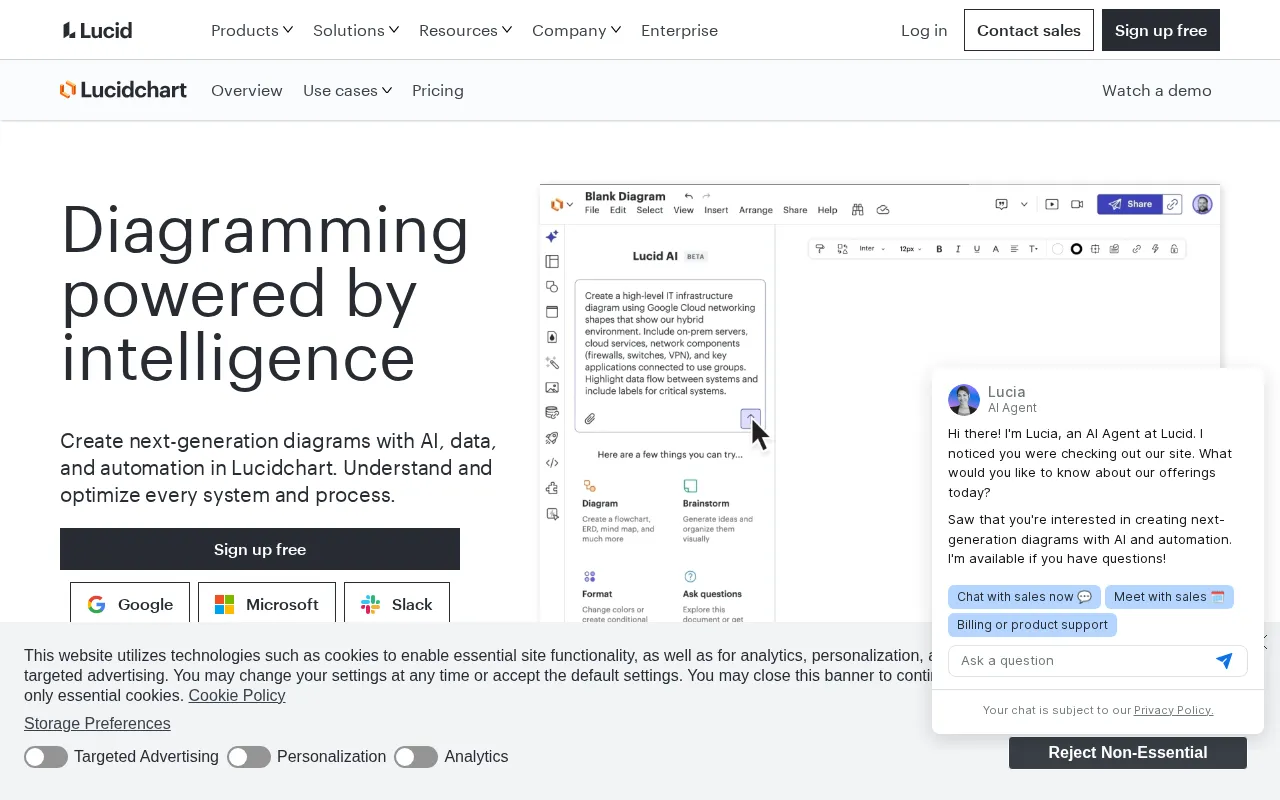The width and height of the screenshot is (1280, 800).
Task: Open the Storage Preferences link
Action: pos(97,724)
